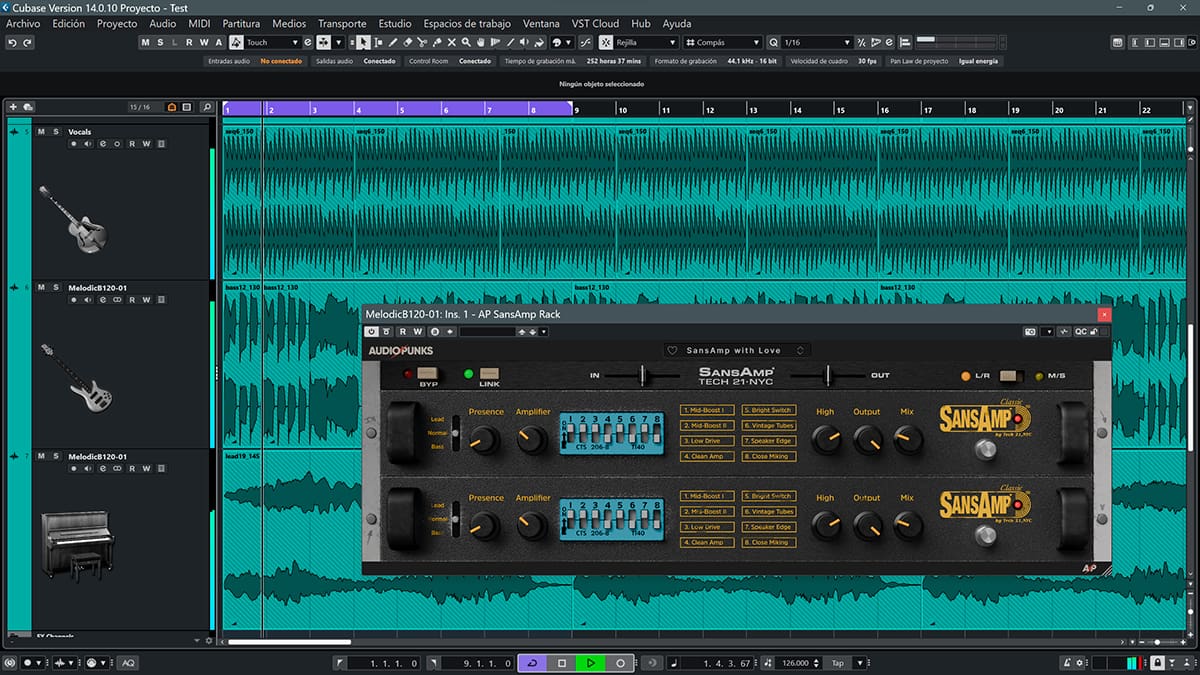Open the Transporte menu
This screenshot has width=1200, height=675.
(x=342, y=23)
